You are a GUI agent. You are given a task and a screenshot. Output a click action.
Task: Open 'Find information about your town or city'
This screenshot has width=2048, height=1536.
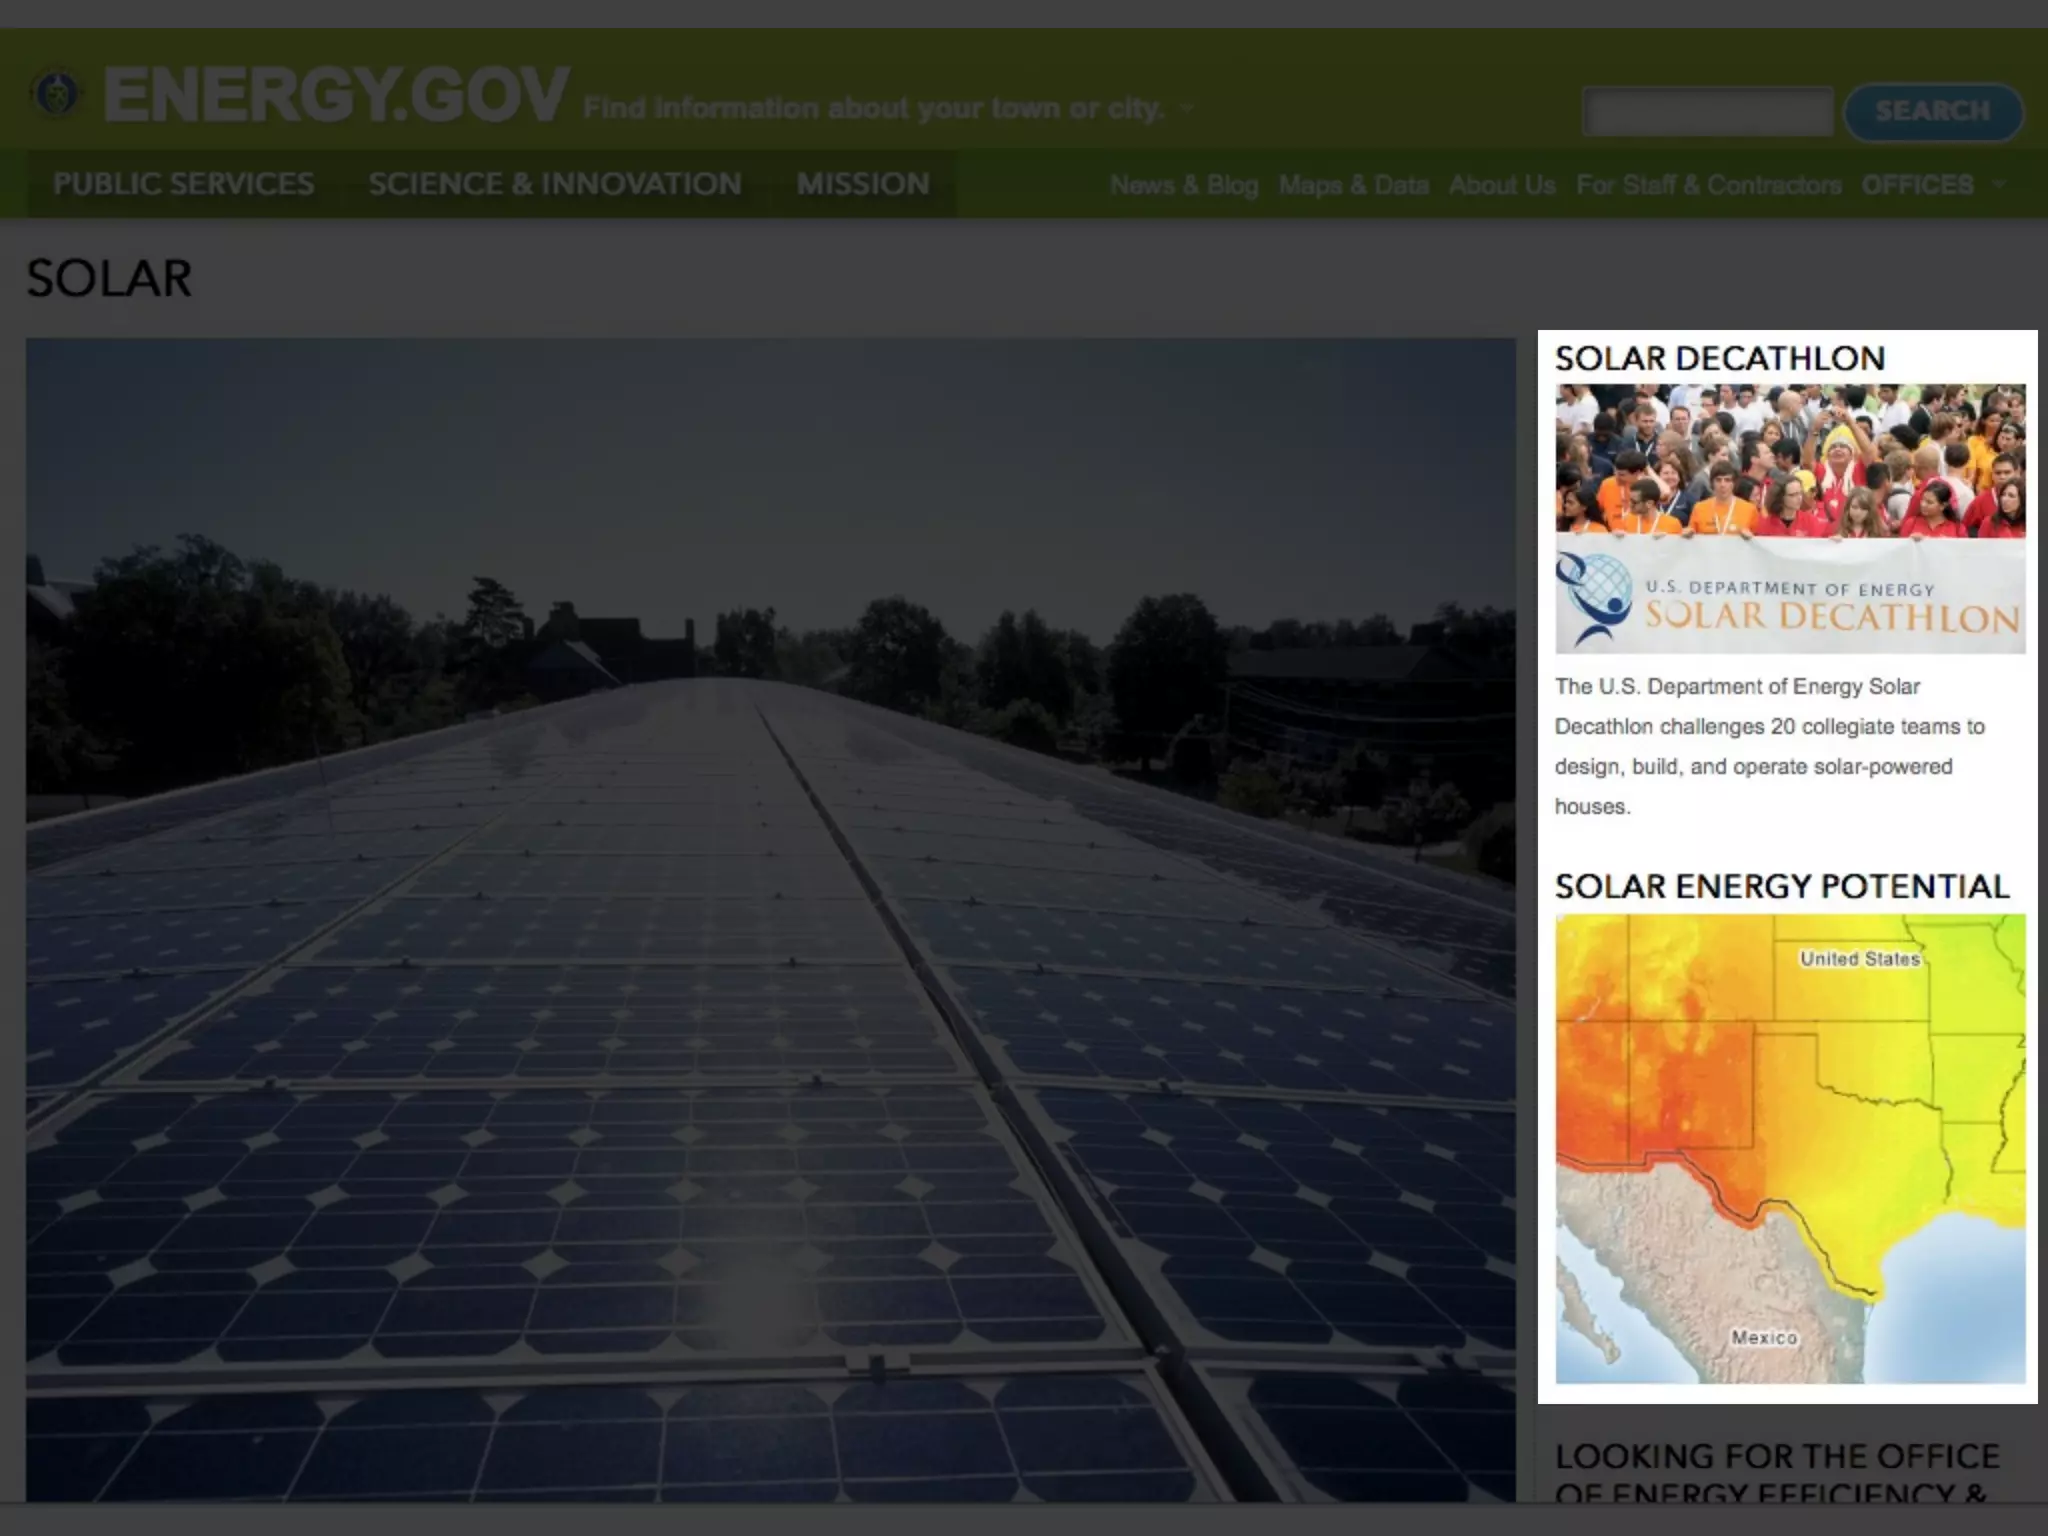tap(873, 108)
